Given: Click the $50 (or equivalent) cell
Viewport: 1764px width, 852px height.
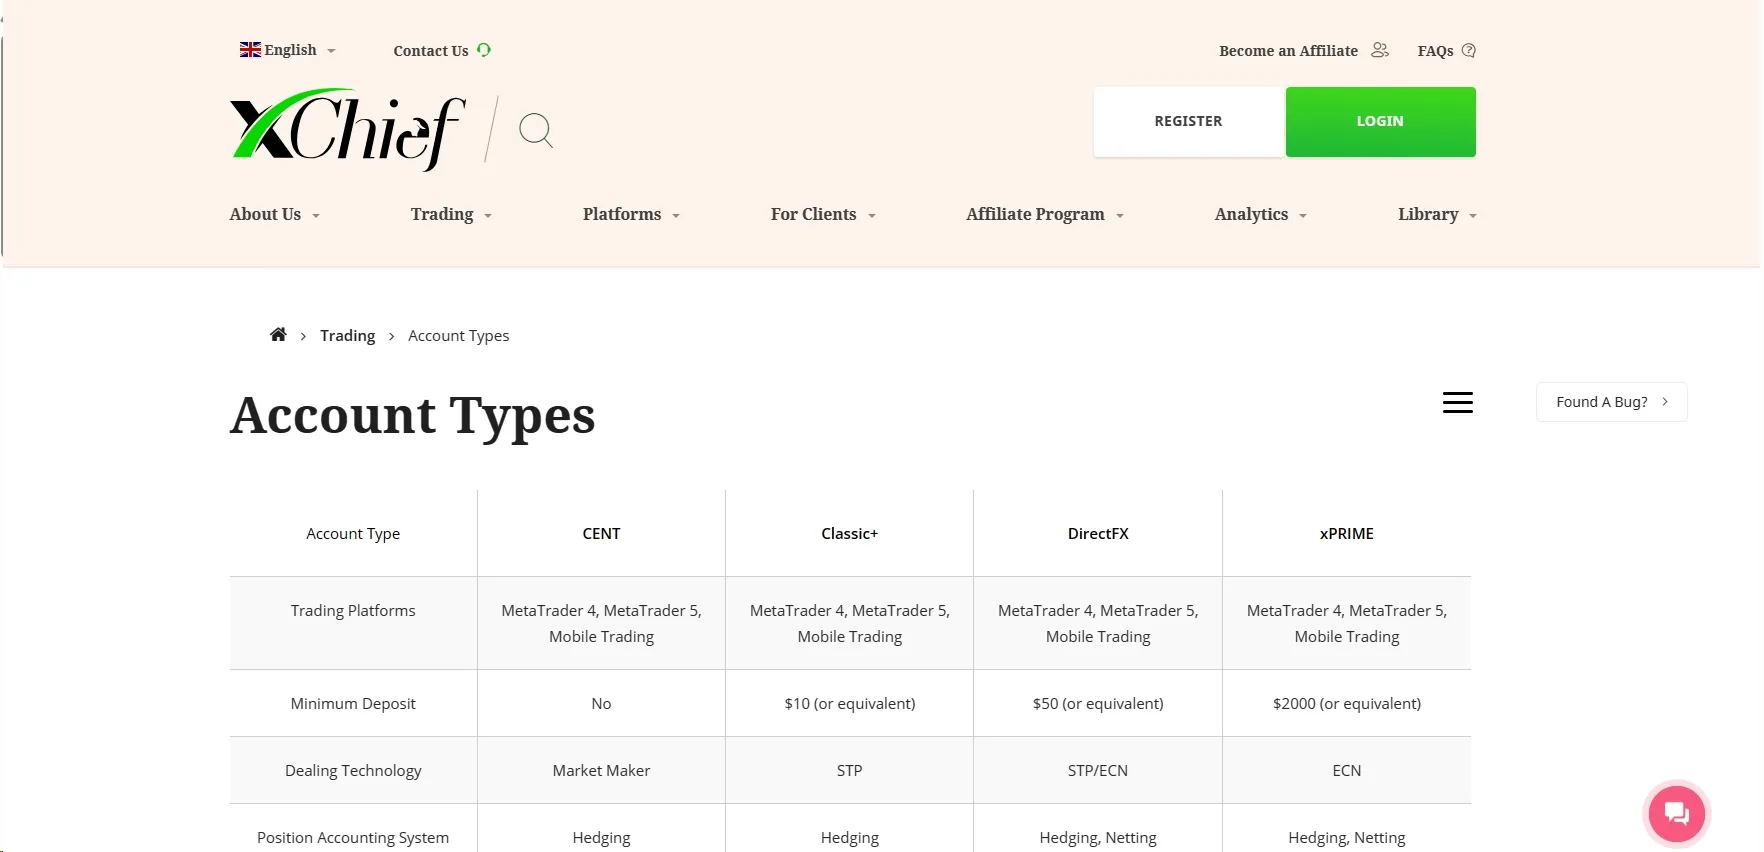Looking at the screenshot, I should click(1098, 704).
